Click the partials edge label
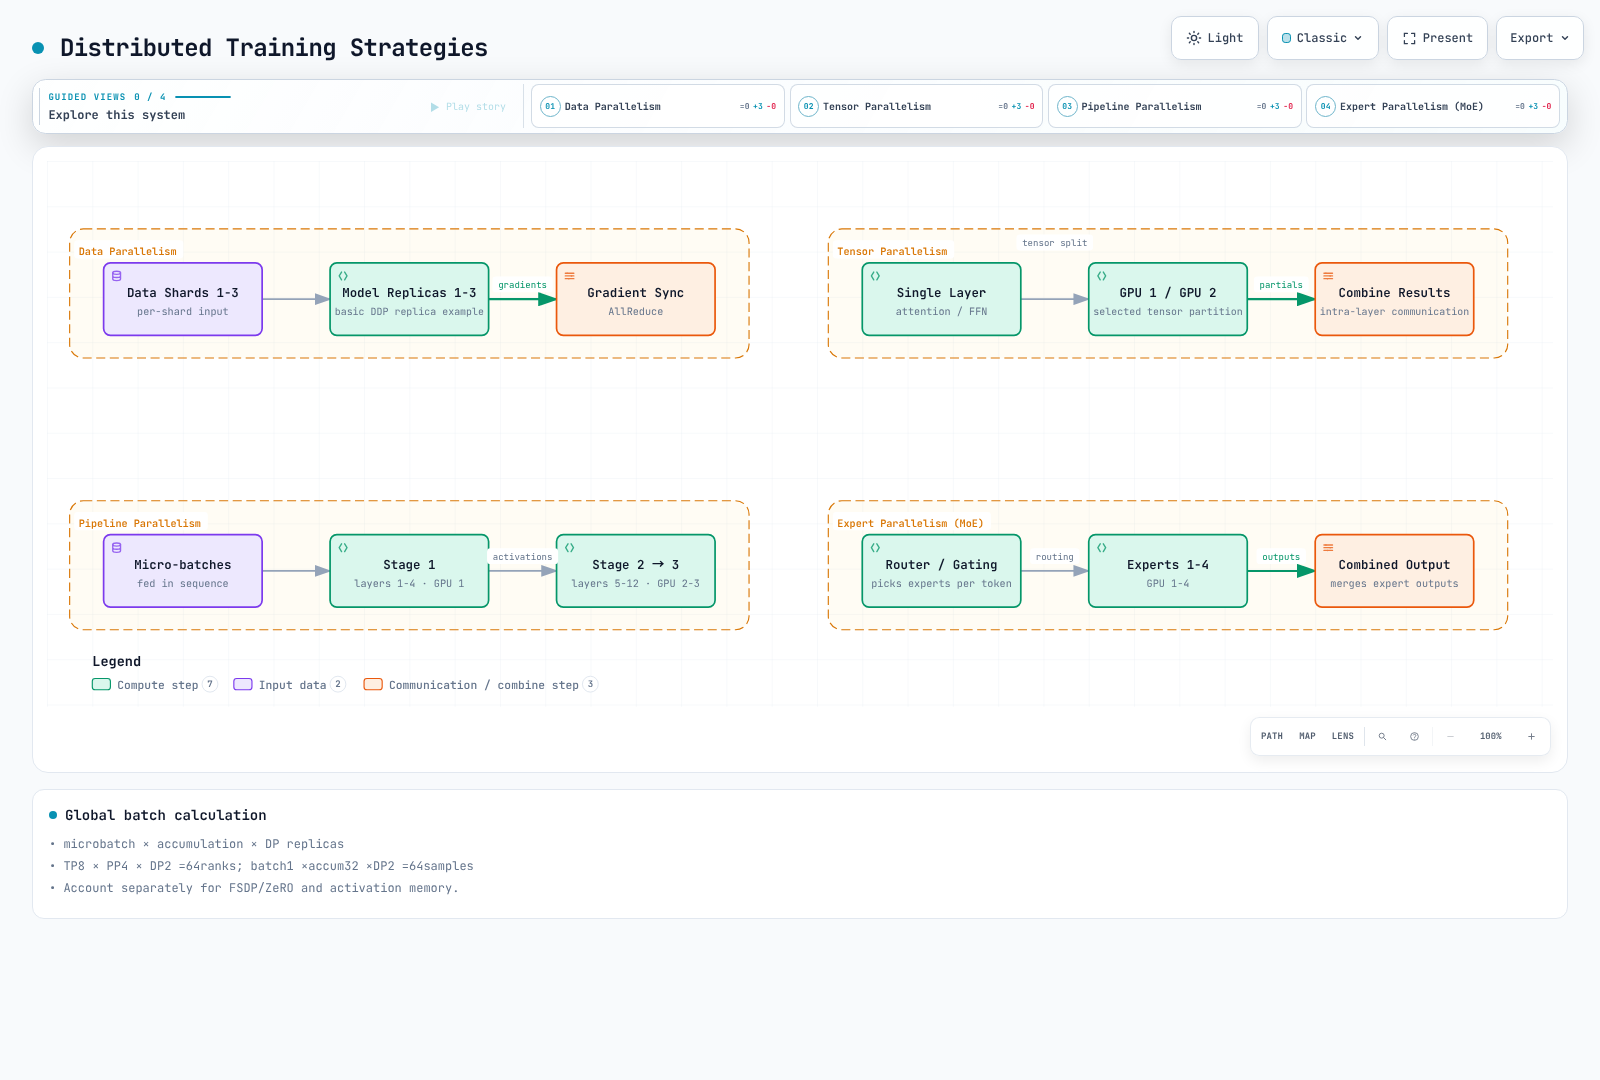 1281,285
